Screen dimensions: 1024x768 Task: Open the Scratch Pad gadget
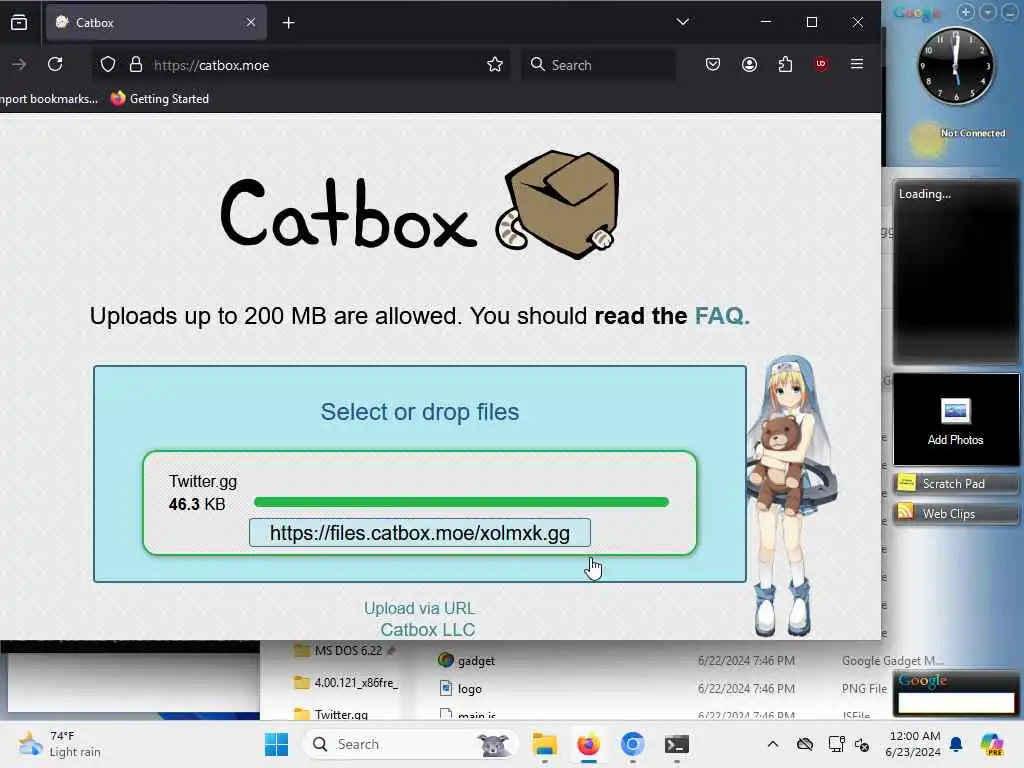coord(955,484)
